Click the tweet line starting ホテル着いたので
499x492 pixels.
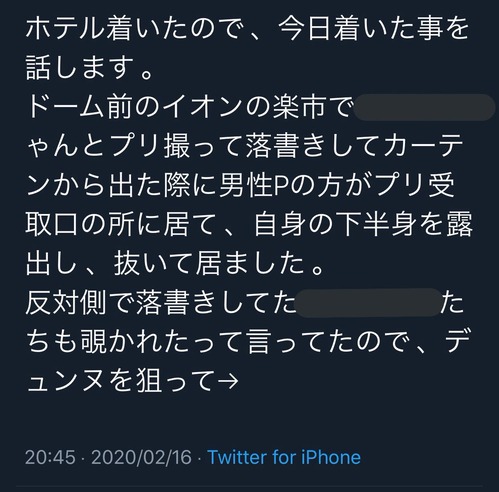pyautogui.click(x=247, y=29)
